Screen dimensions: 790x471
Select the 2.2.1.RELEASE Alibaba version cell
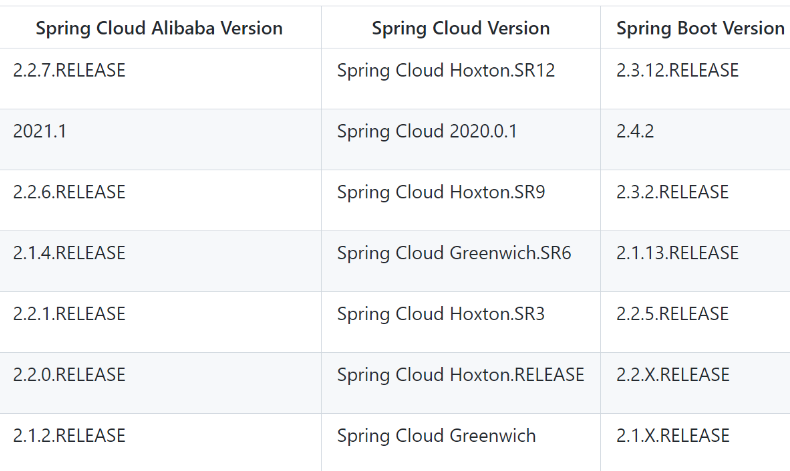[70, 314]
